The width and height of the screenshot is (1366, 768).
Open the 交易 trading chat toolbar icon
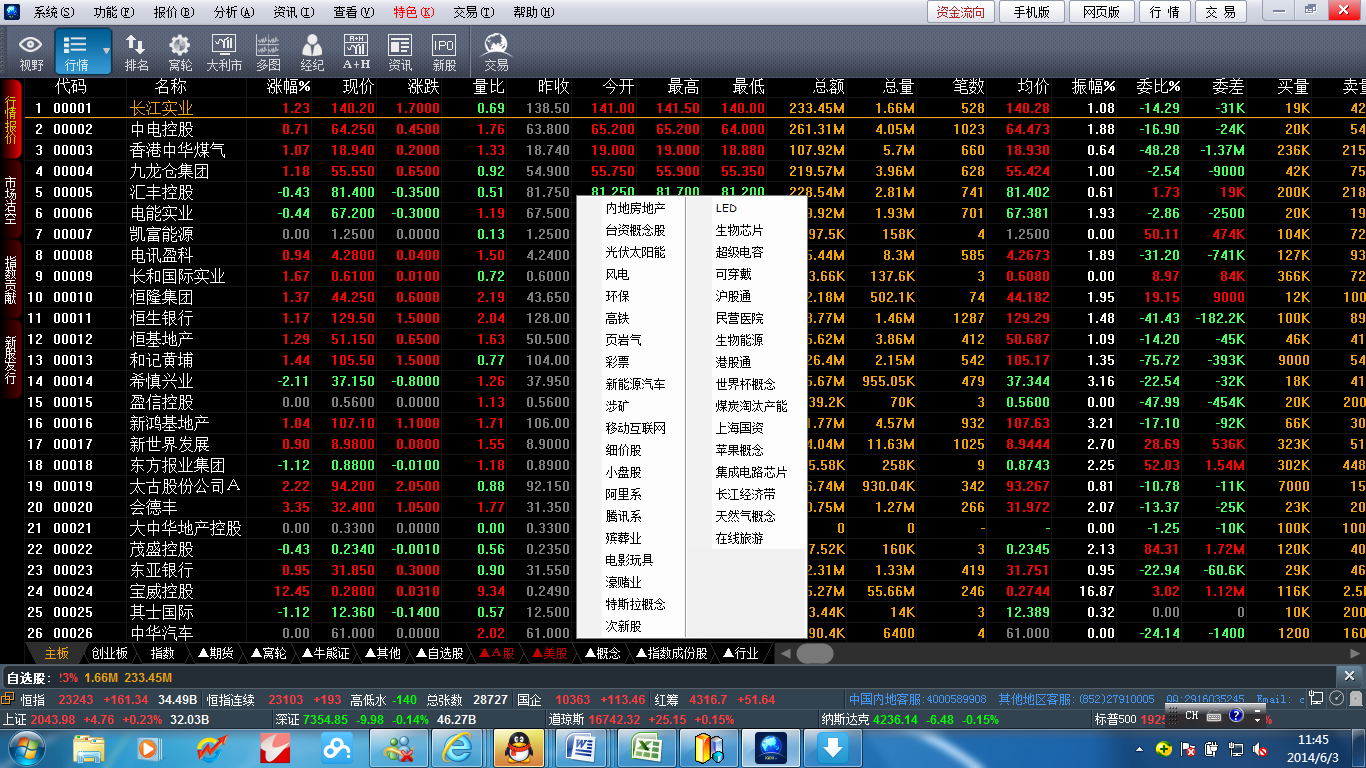pyautogui.click(x=496, y=52)
